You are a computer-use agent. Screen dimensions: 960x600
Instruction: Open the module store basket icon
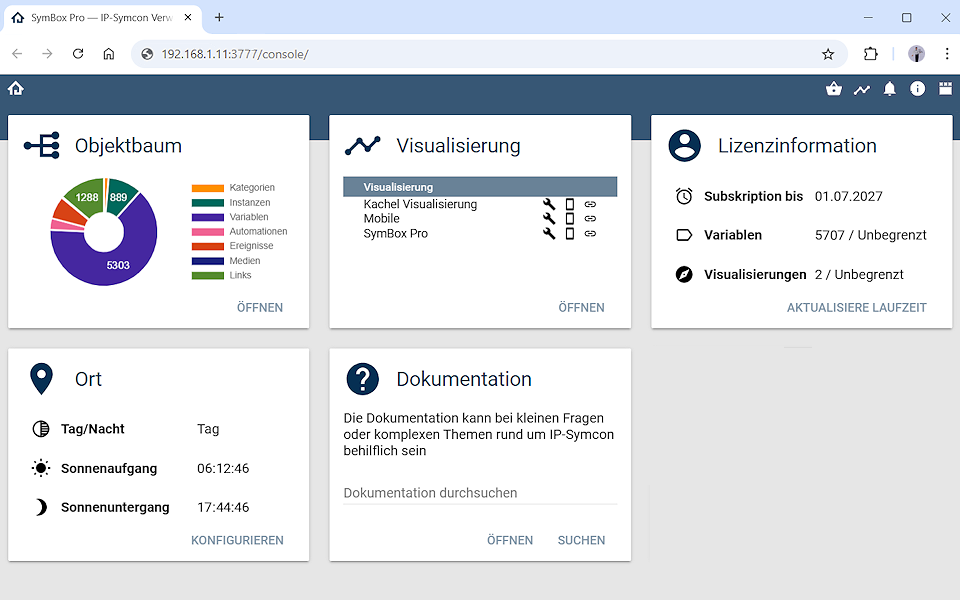pyautogui.click(x=833, y=89)
